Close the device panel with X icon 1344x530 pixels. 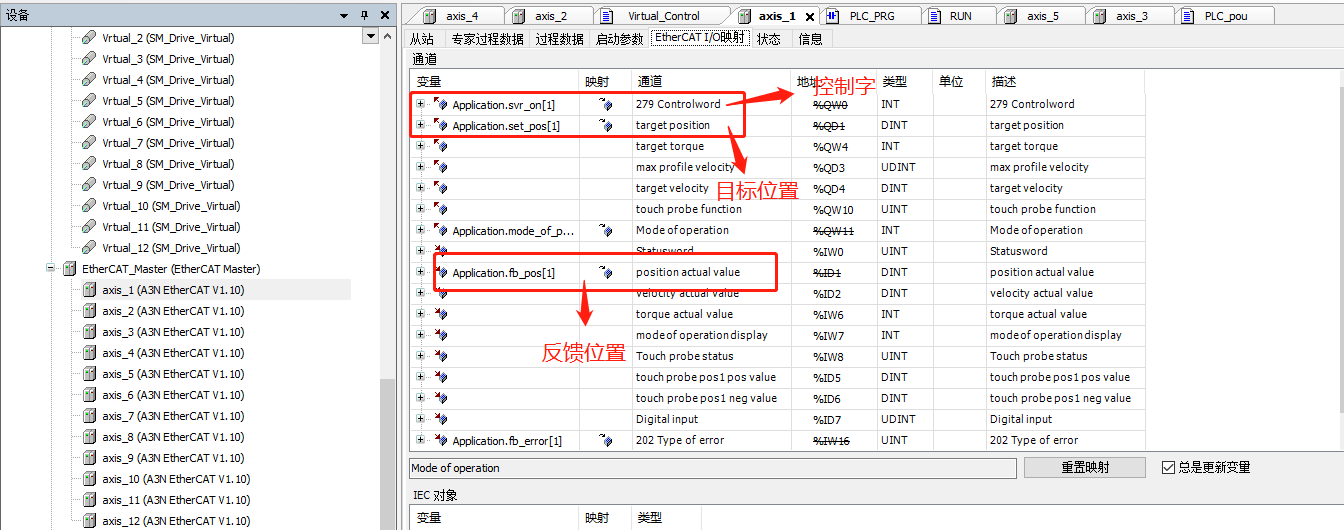point(385,15)
